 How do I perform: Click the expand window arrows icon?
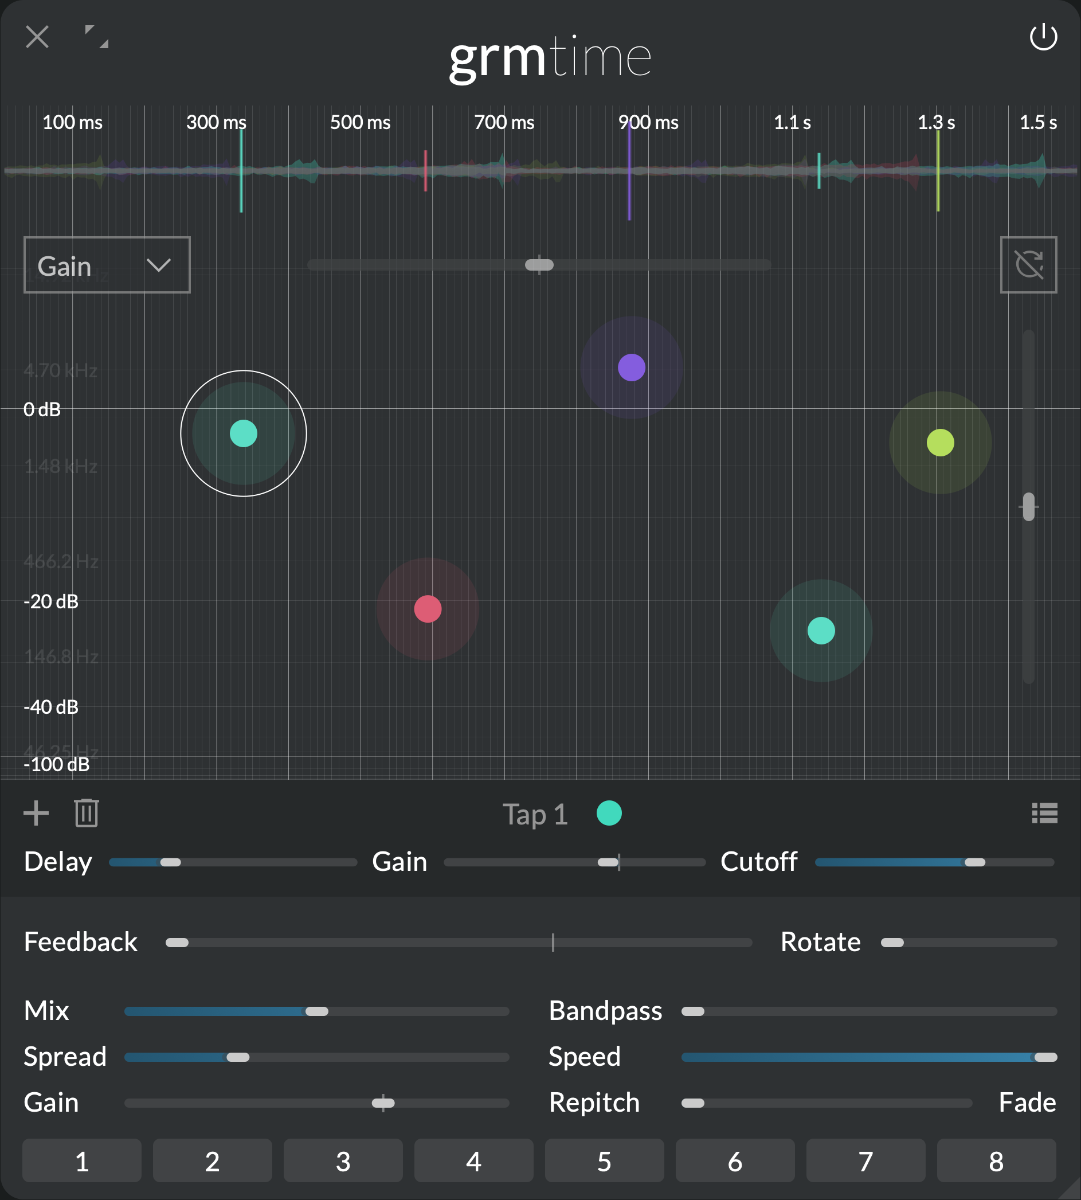[x=96, y=38]
